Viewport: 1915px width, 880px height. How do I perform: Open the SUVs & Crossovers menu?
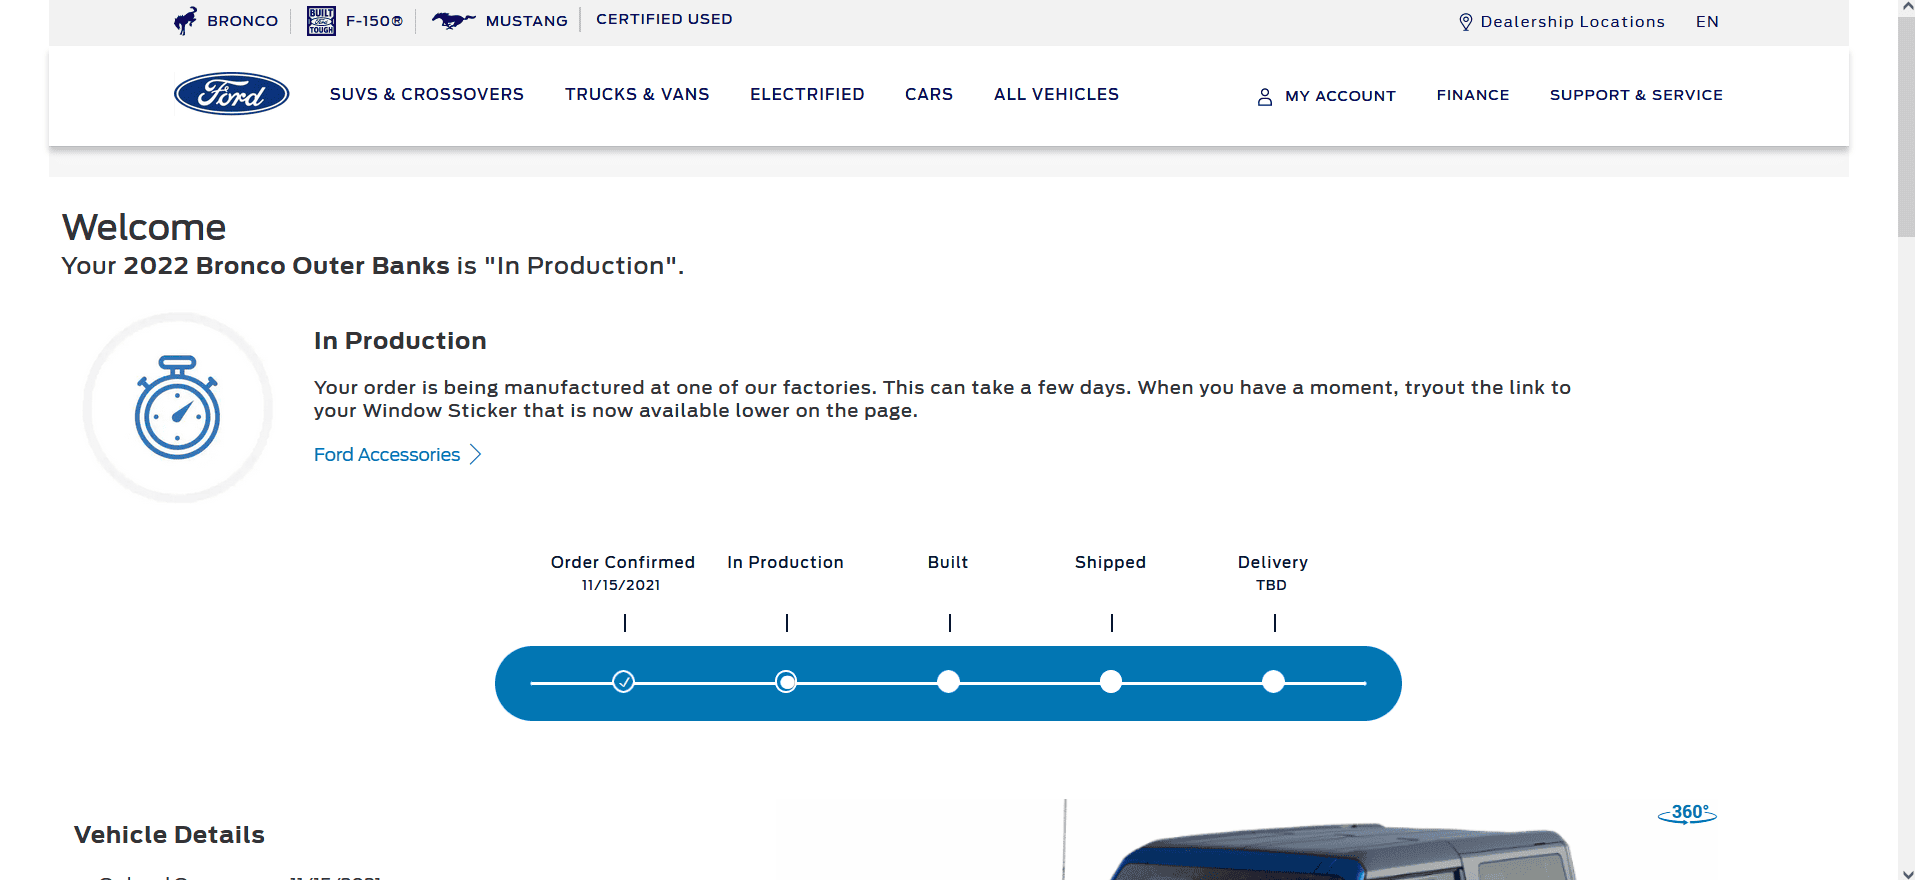click(x=427, y=94)
